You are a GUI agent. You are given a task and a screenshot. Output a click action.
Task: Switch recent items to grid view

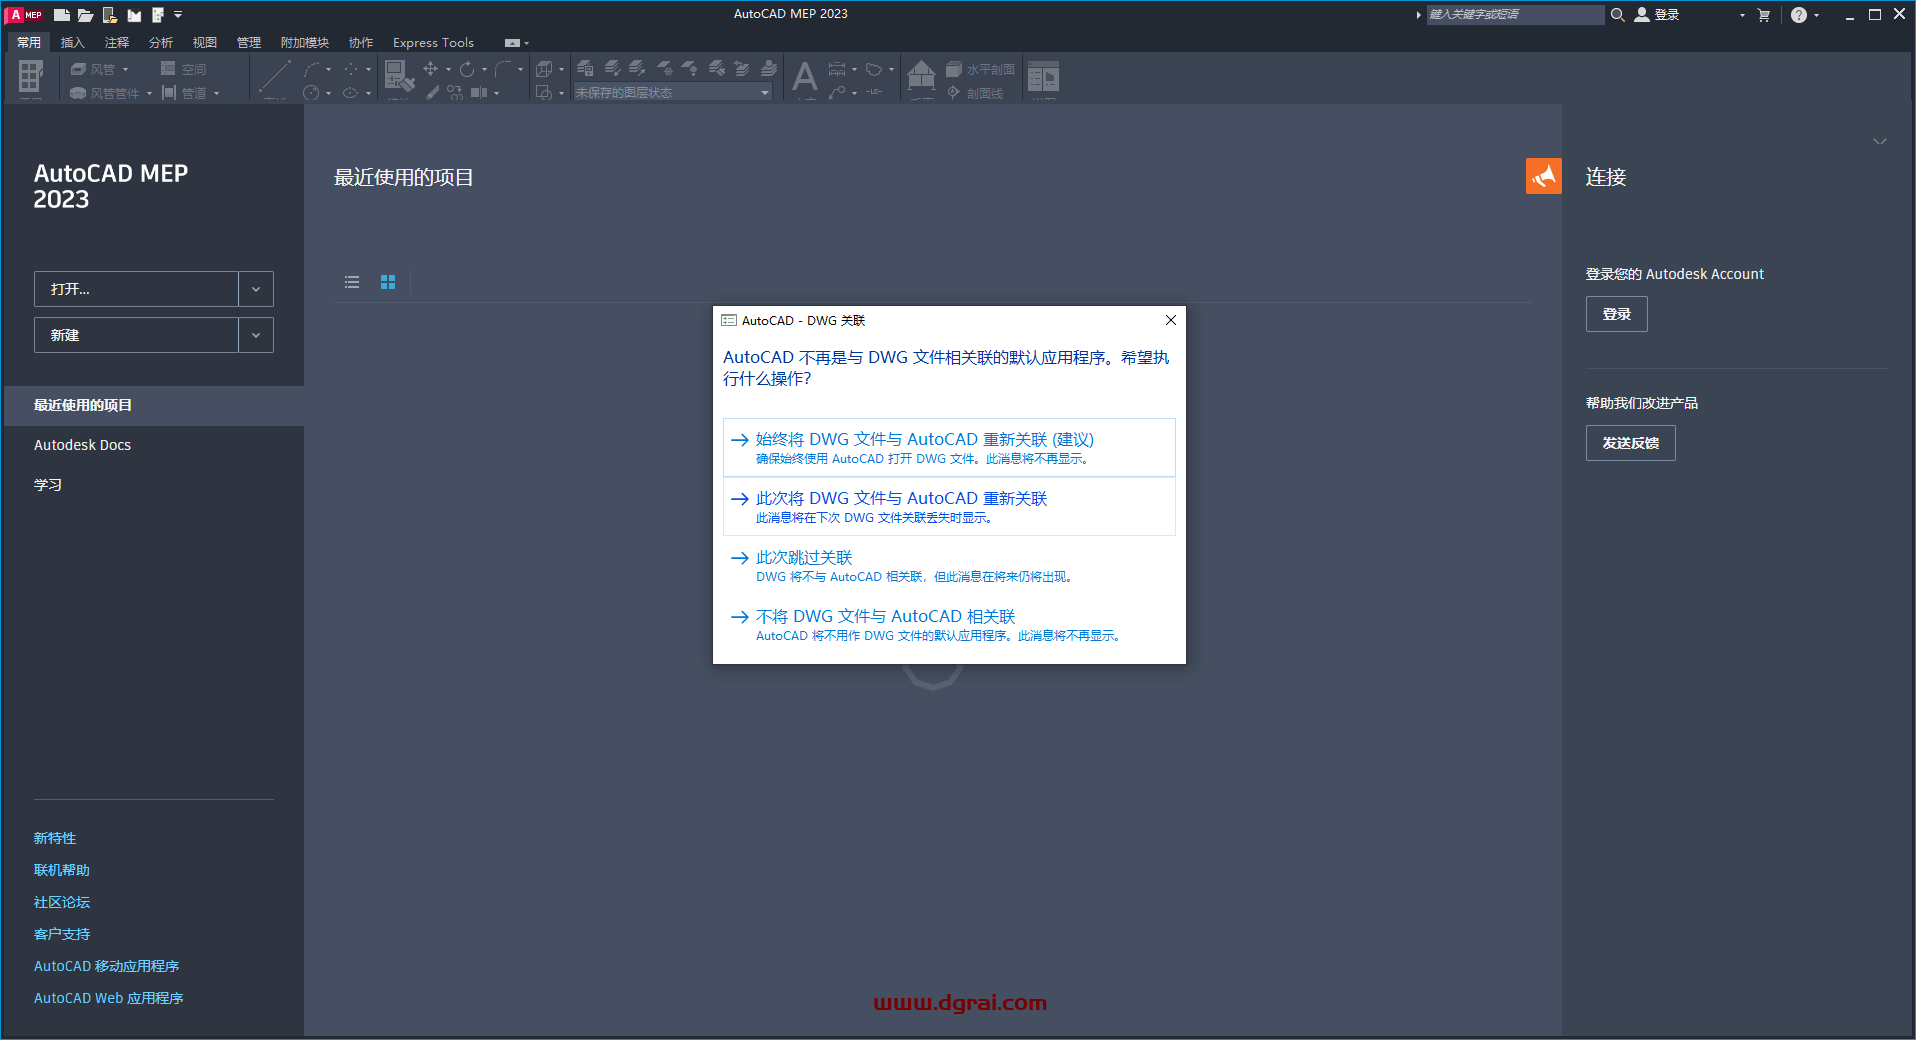[388, 282]
